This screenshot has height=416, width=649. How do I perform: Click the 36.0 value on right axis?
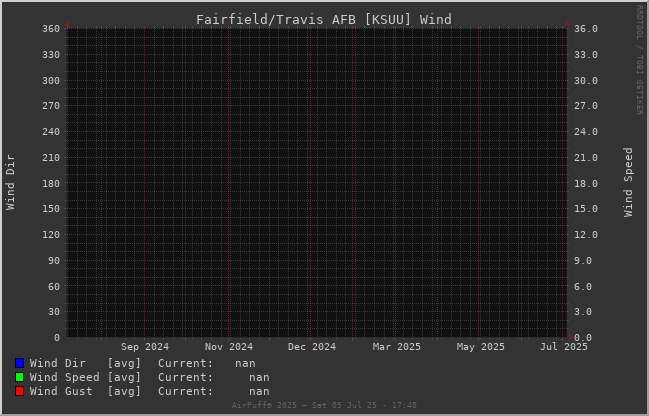(586, 29)
